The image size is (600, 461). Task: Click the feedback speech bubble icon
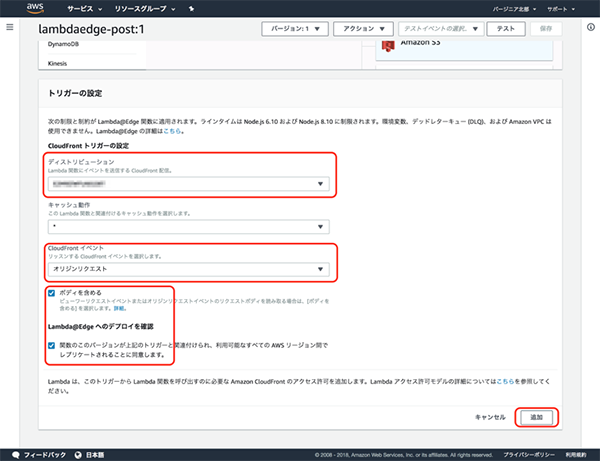pyautogui.click(x=15, y=452)
